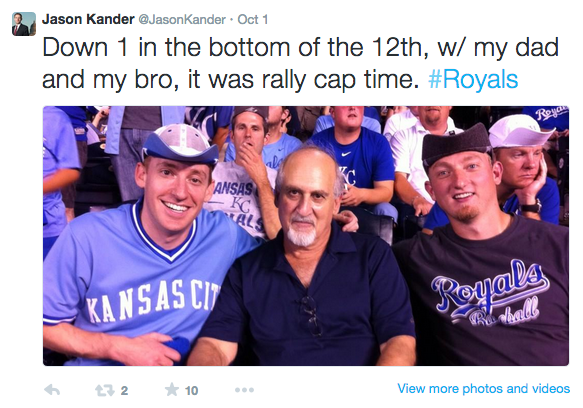This screenshot has width=583, height=408.
Task: Open the Oct 1 timestamp permalink
Action: pyautogui.click(x=252, y=19)
